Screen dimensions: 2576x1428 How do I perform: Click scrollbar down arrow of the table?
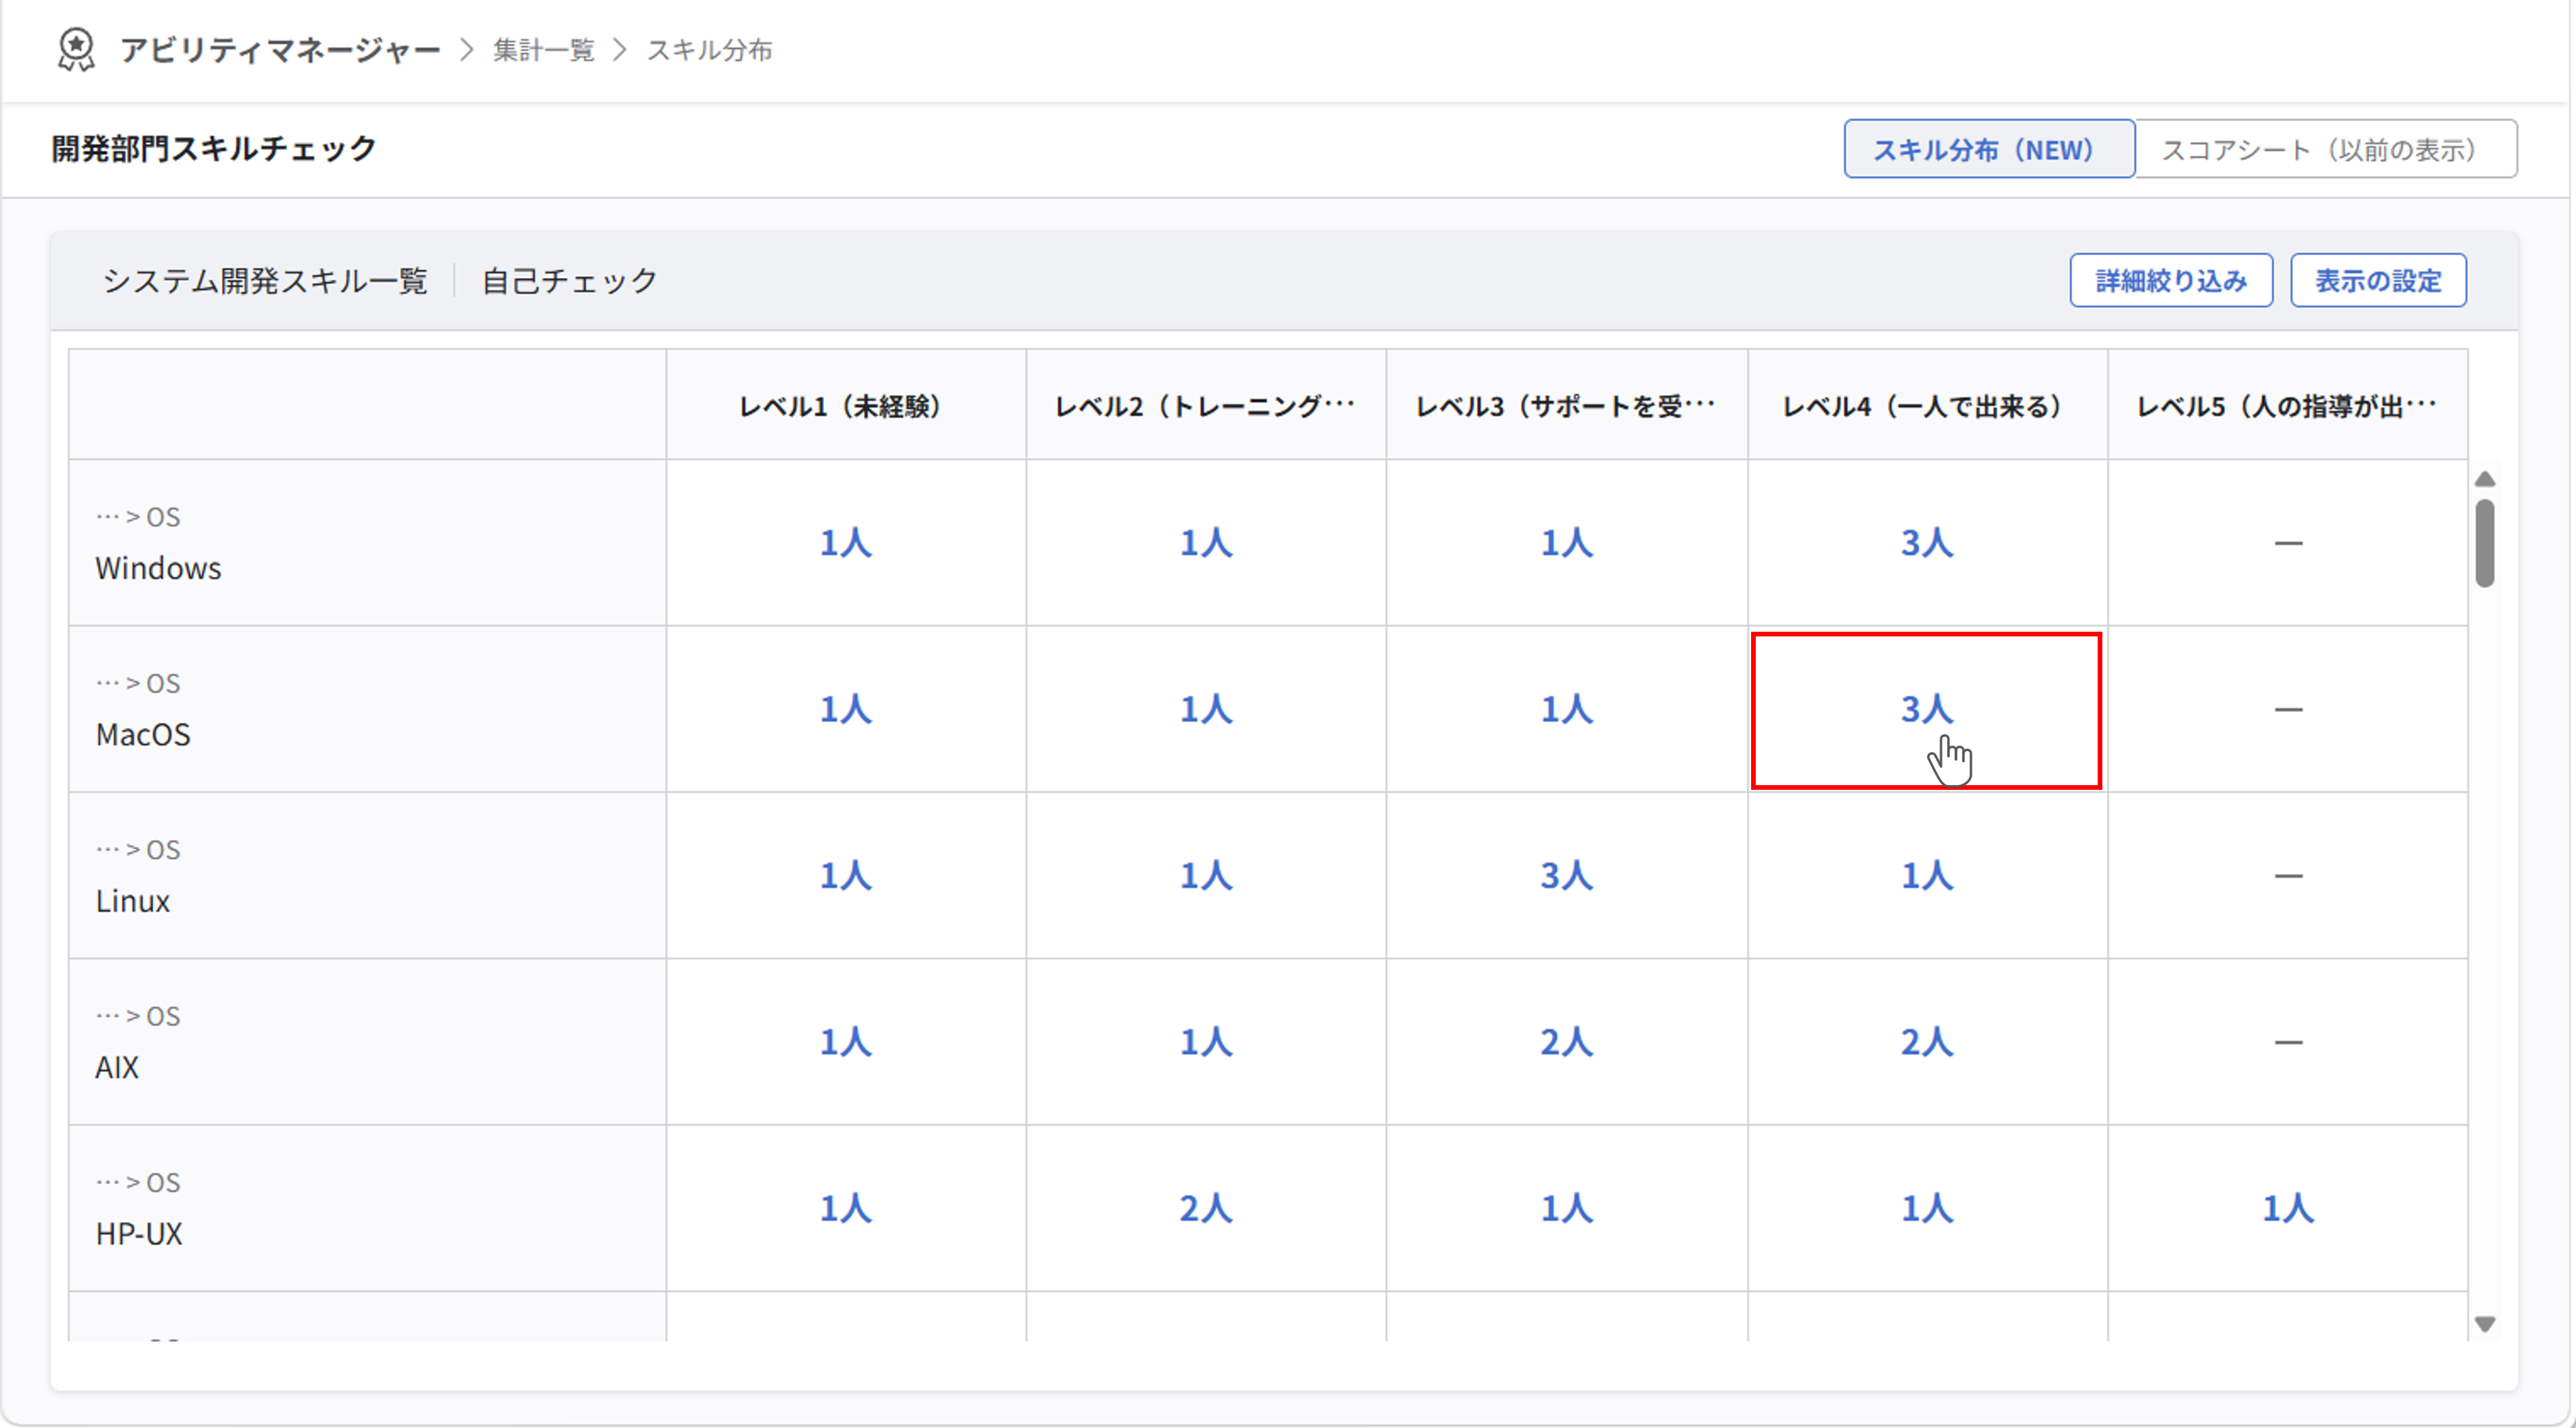[x=2484, y=1324]
